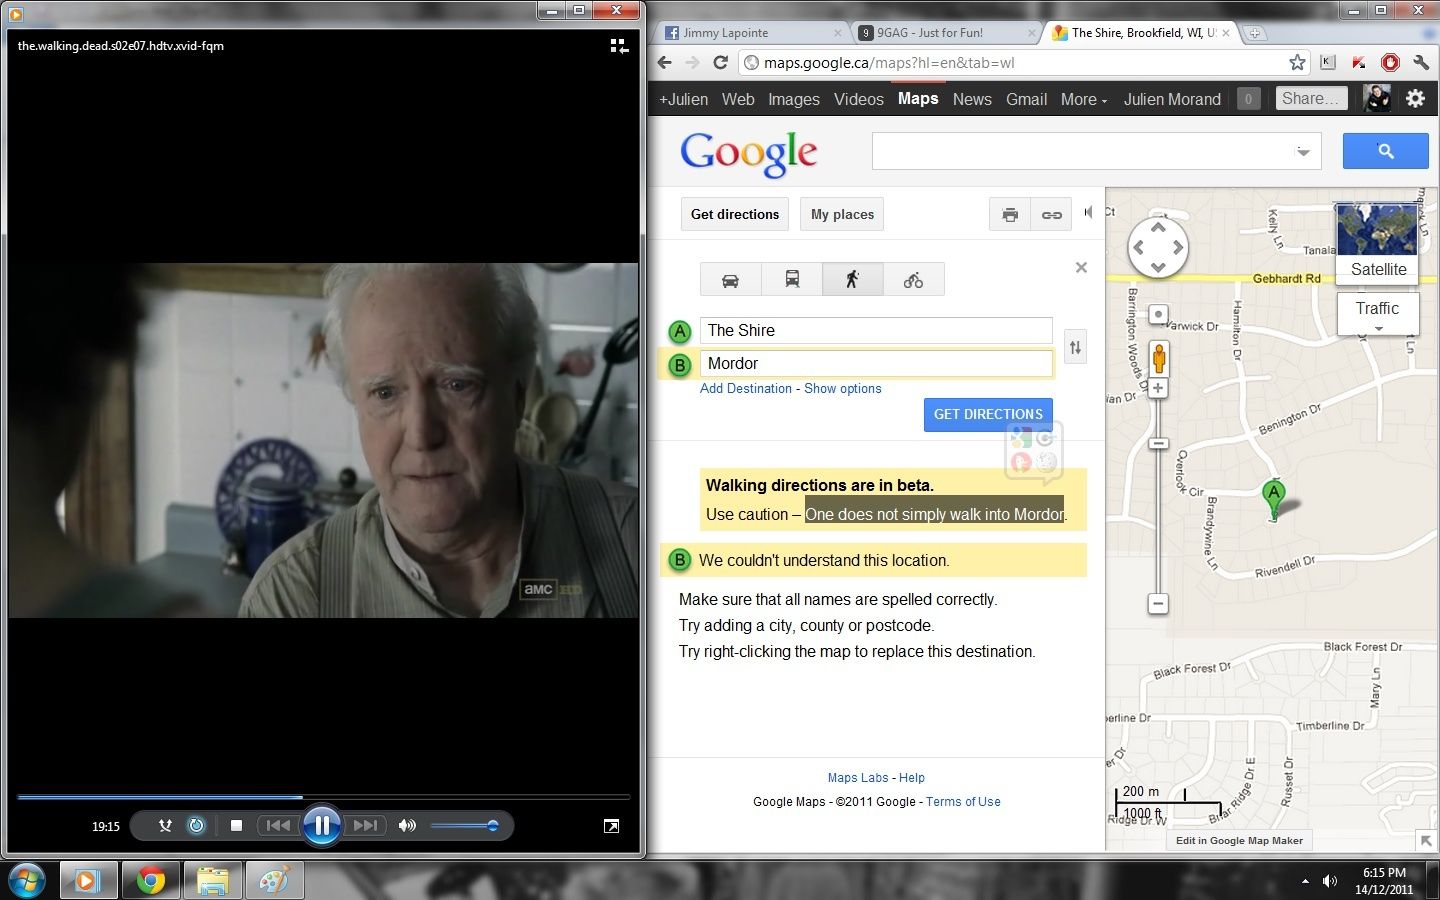Open the Help link

point(912,777)
